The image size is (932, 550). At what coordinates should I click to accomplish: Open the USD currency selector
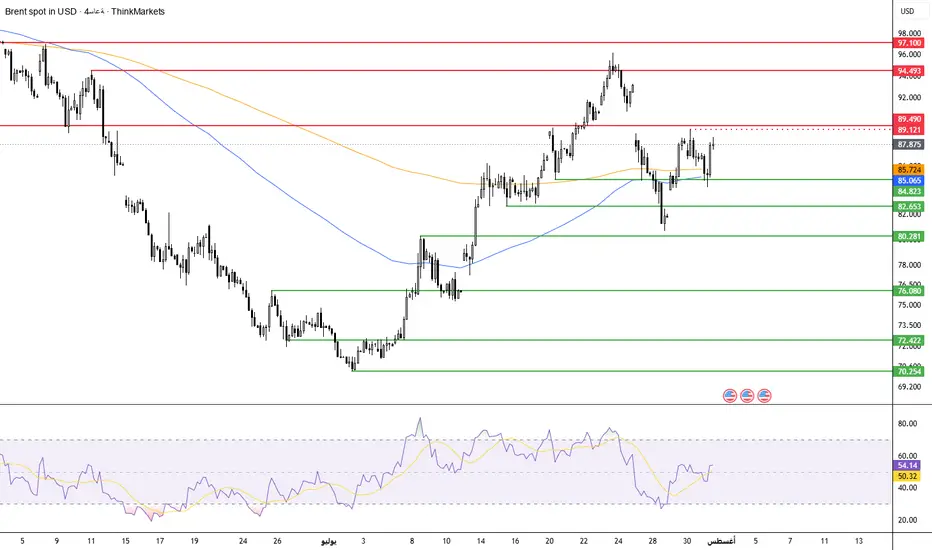[x=907, y=11]
